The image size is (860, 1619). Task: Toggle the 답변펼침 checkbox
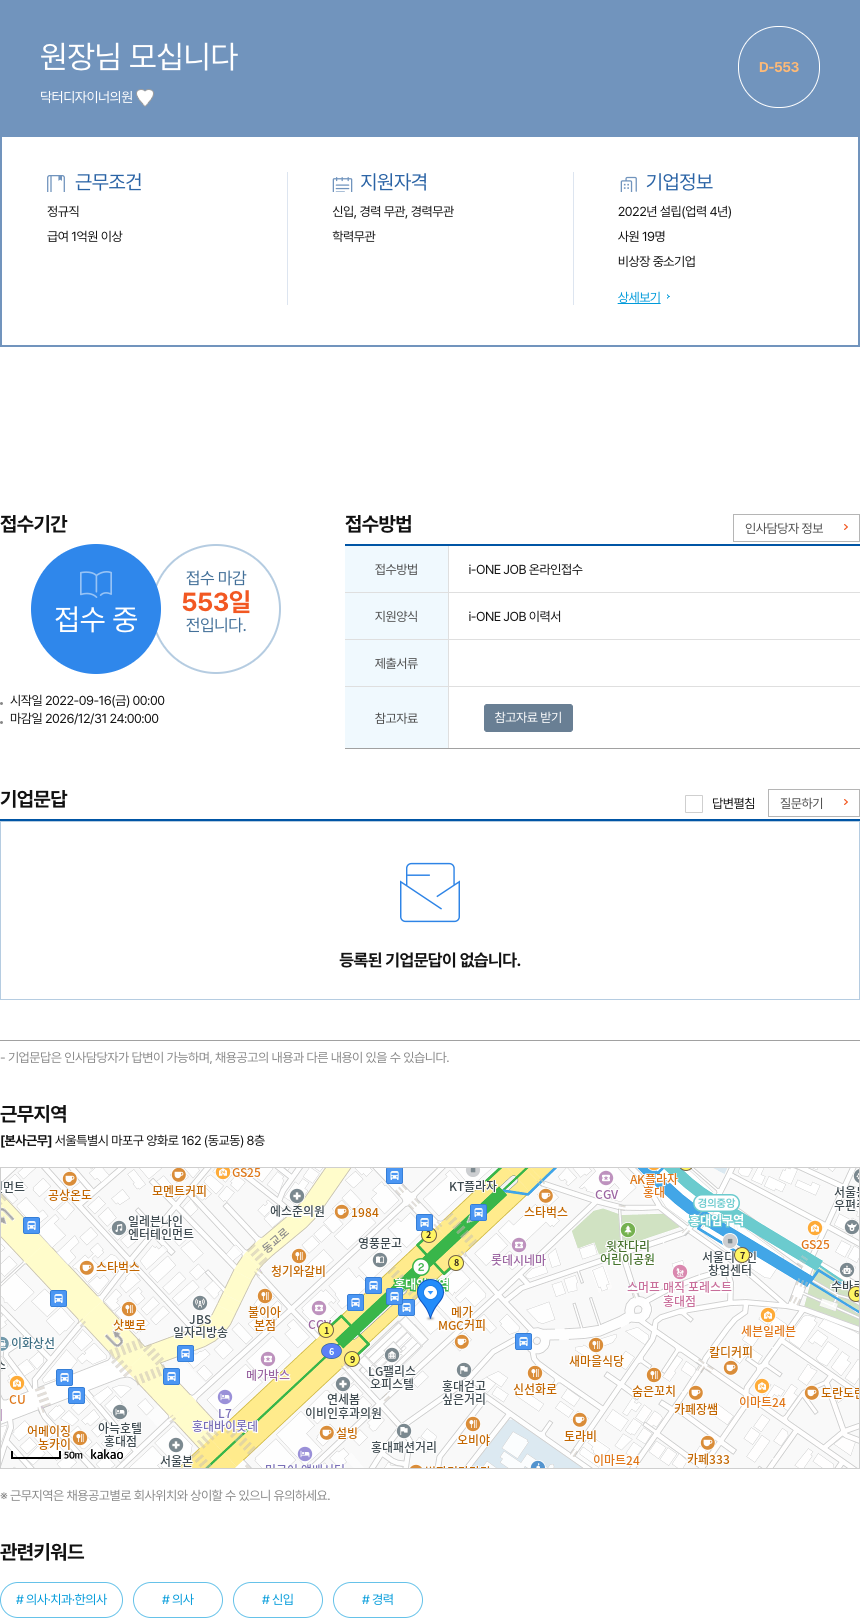pyautogui.click(x=694, y=804)
